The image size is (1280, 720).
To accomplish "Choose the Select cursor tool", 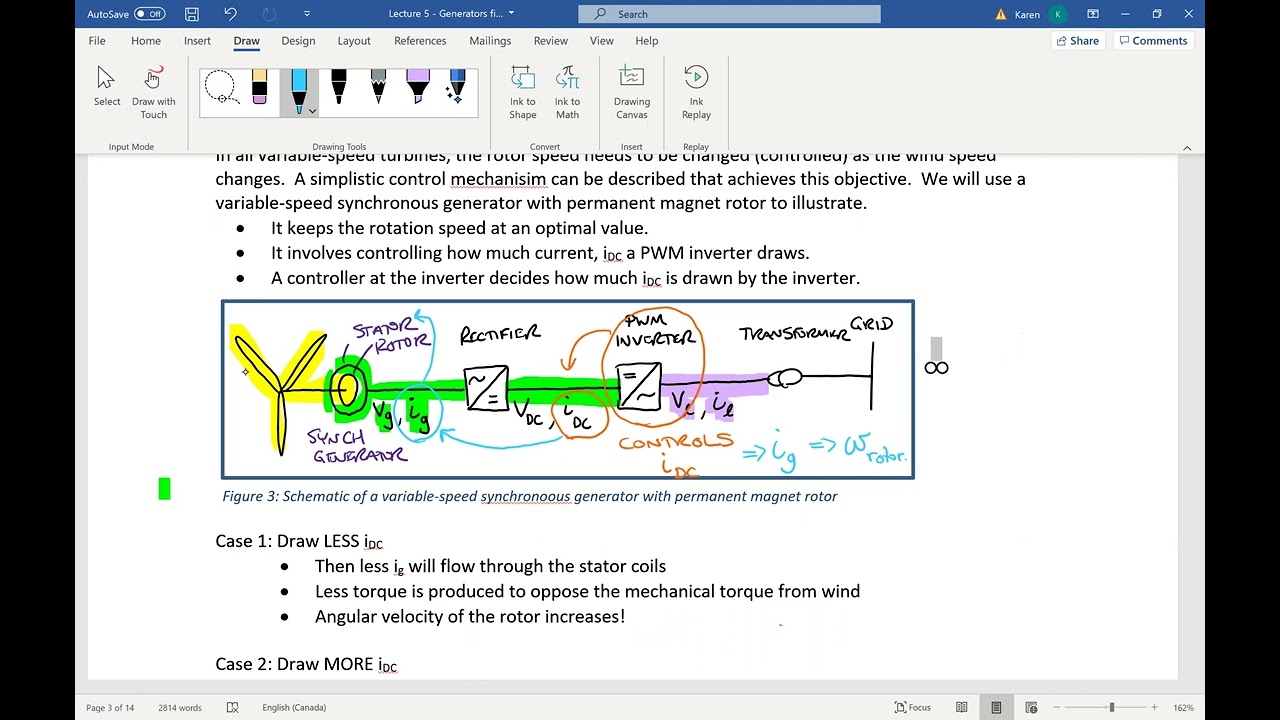I will pyautogui.click(x=107, y=87).
